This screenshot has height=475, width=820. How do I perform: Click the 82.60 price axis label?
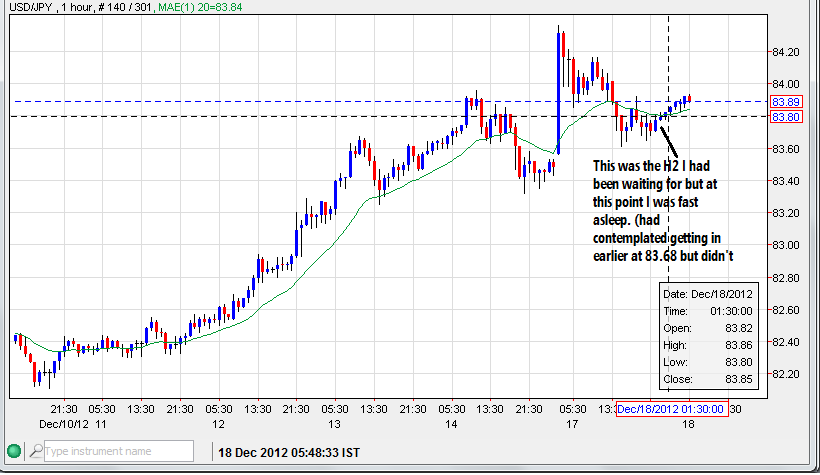point(786,310)
